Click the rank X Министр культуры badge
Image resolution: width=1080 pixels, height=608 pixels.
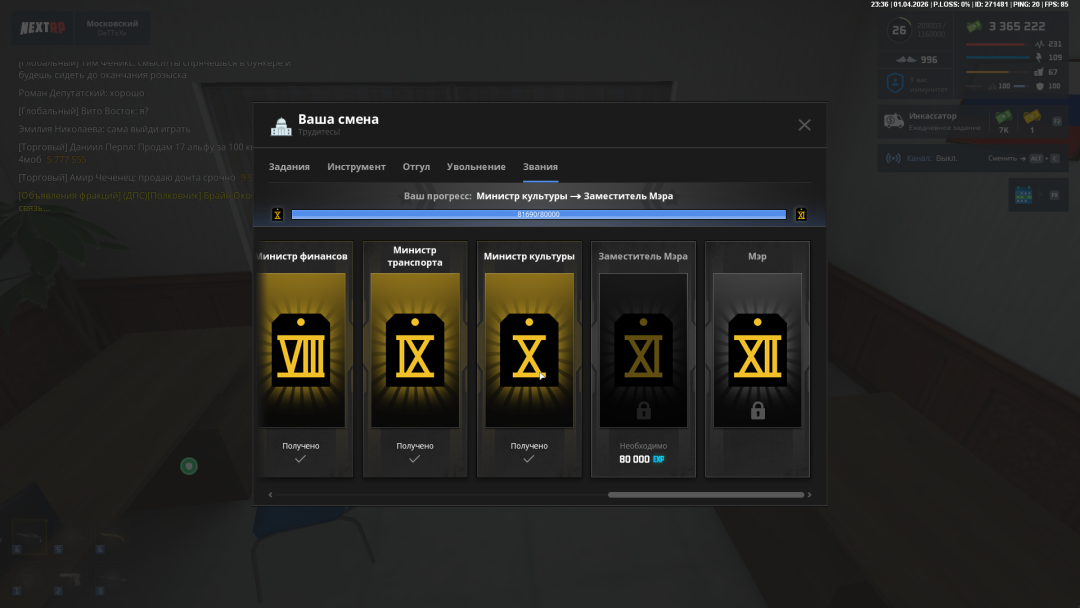529,350
